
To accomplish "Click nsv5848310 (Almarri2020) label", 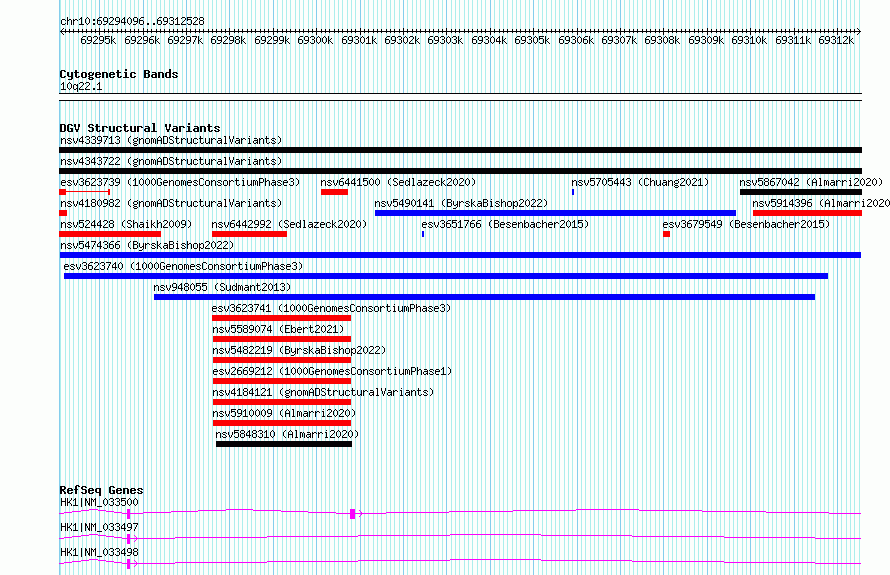I will (287, 434).
